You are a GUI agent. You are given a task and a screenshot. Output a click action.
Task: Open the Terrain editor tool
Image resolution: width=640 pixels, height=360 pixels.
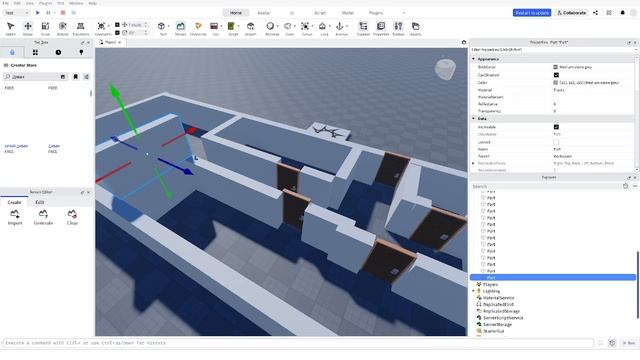pos(180,26)
